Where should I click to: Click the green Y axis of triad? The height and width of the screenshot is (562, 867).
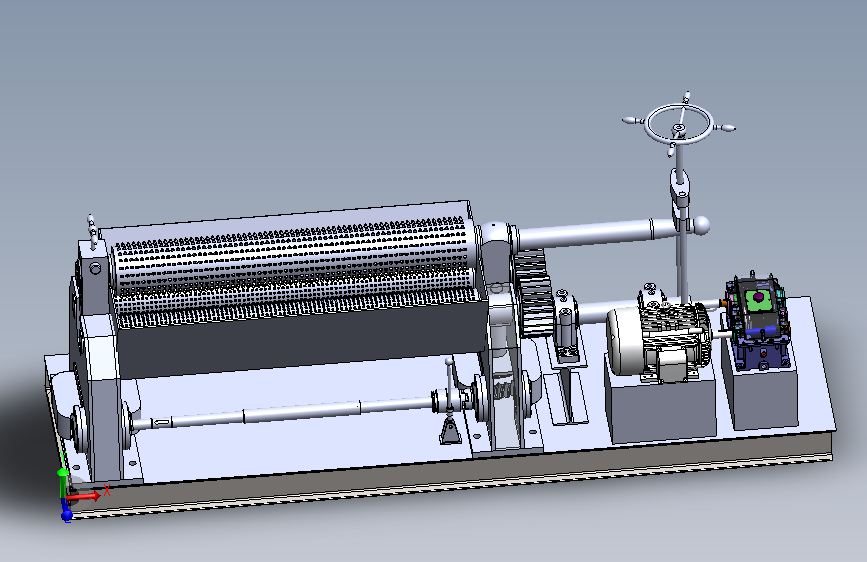click(62, 482)
